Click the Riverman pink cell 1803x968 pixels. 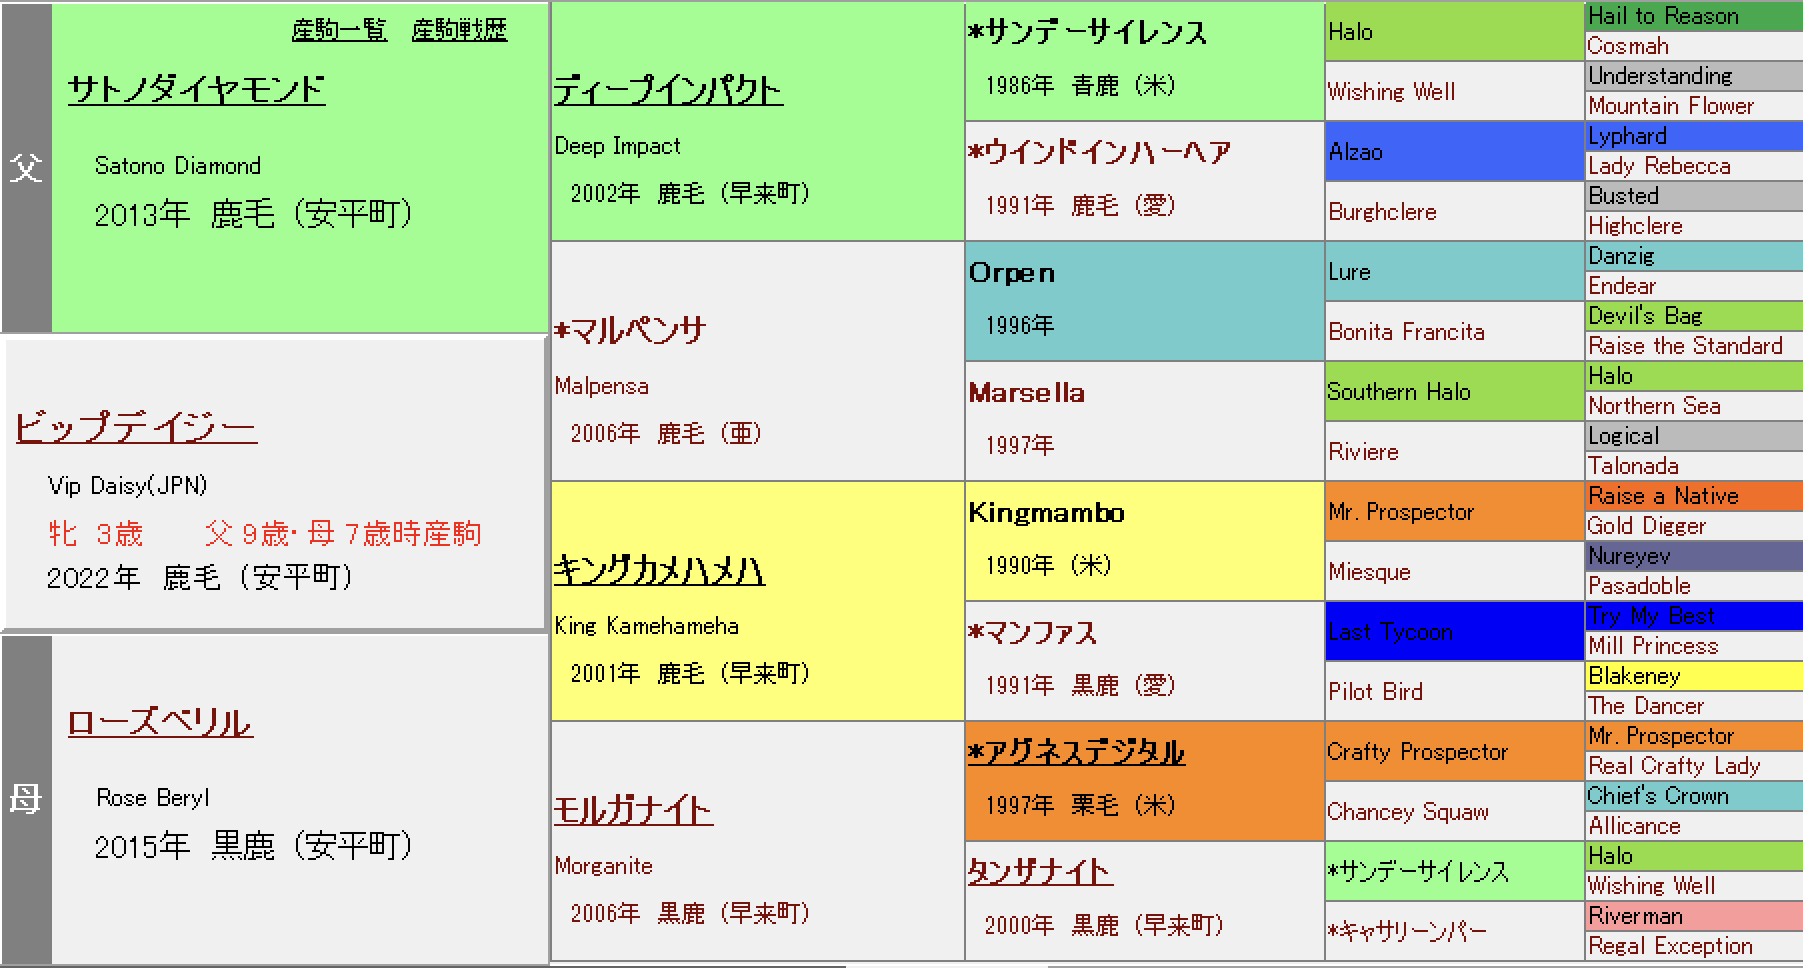click(1635, 916)
